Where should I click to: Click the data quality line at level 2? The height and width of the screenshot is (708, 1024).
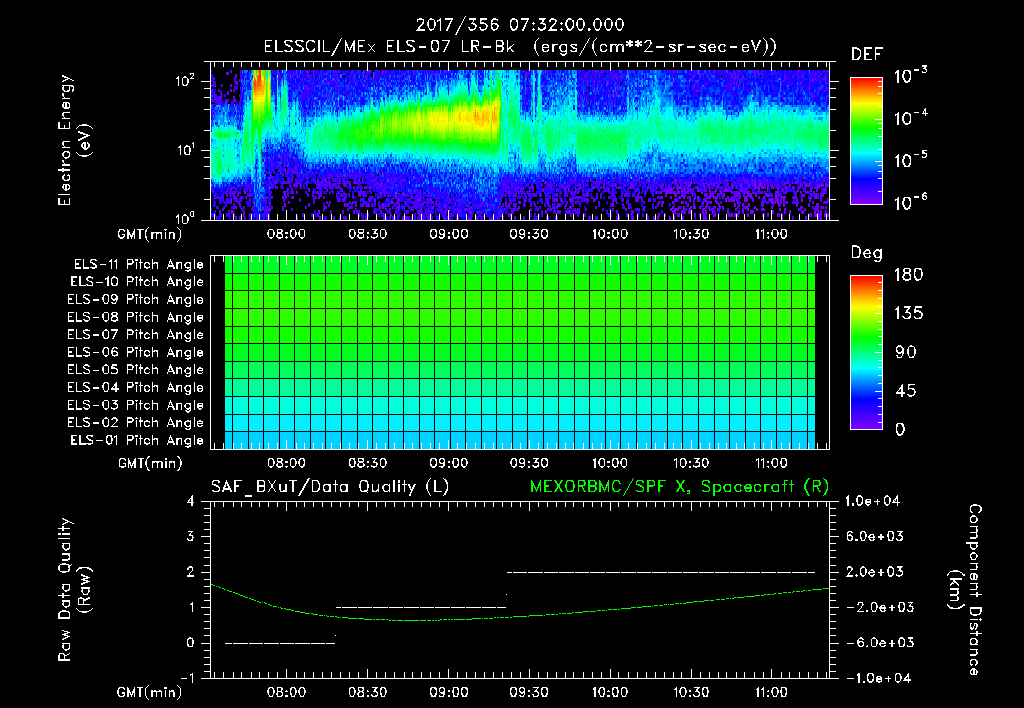(661, 572)
